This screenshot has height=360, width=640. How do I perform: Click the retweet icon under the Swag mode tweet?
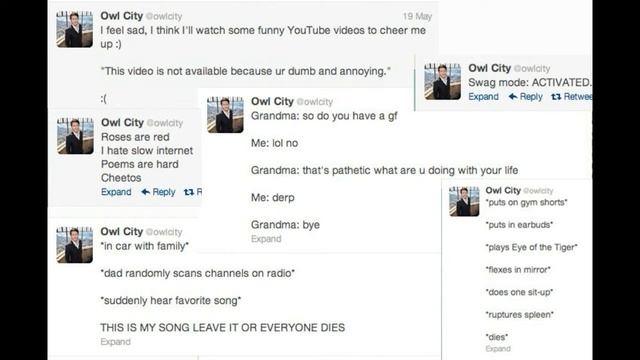pyautogui.click(x=556, y=97)
